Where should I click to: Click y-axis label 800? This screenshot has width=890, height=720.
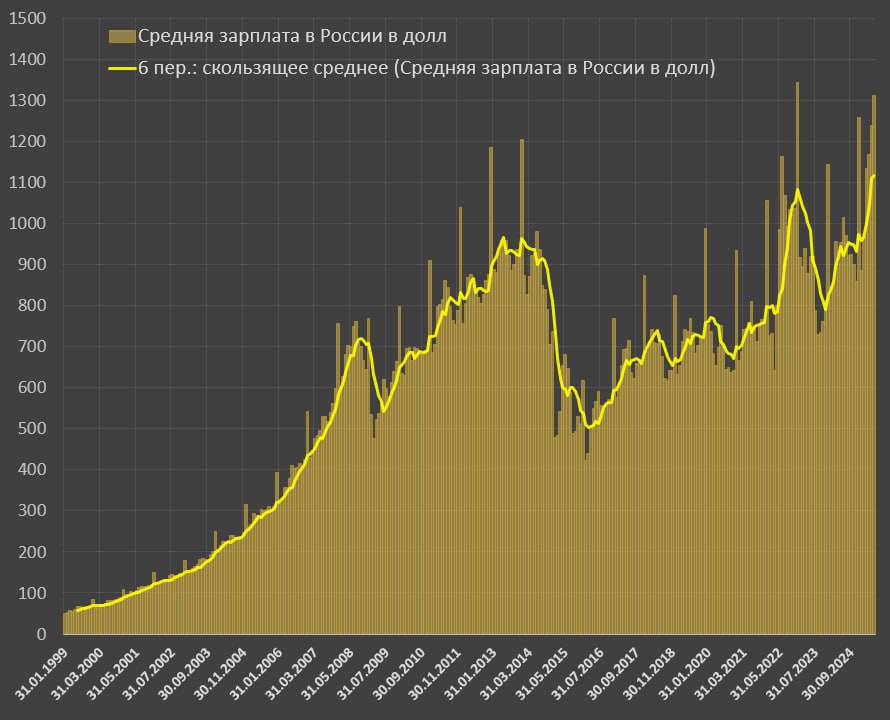click(x=32, y=305)
